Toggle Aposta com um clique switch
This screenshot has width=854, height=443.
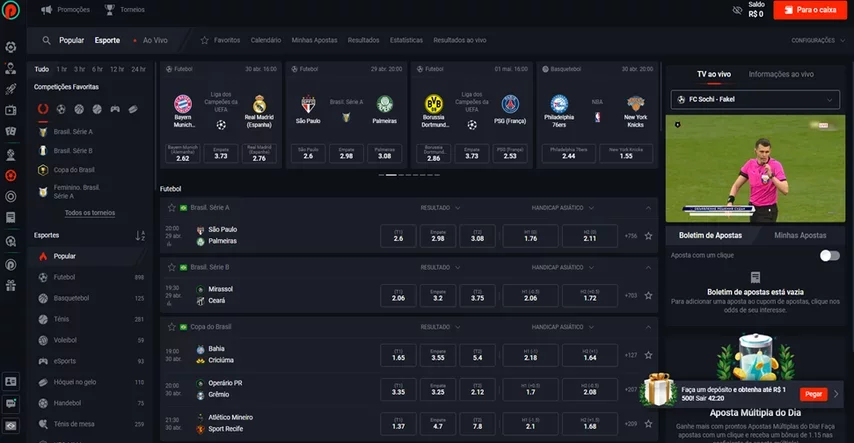829,256
